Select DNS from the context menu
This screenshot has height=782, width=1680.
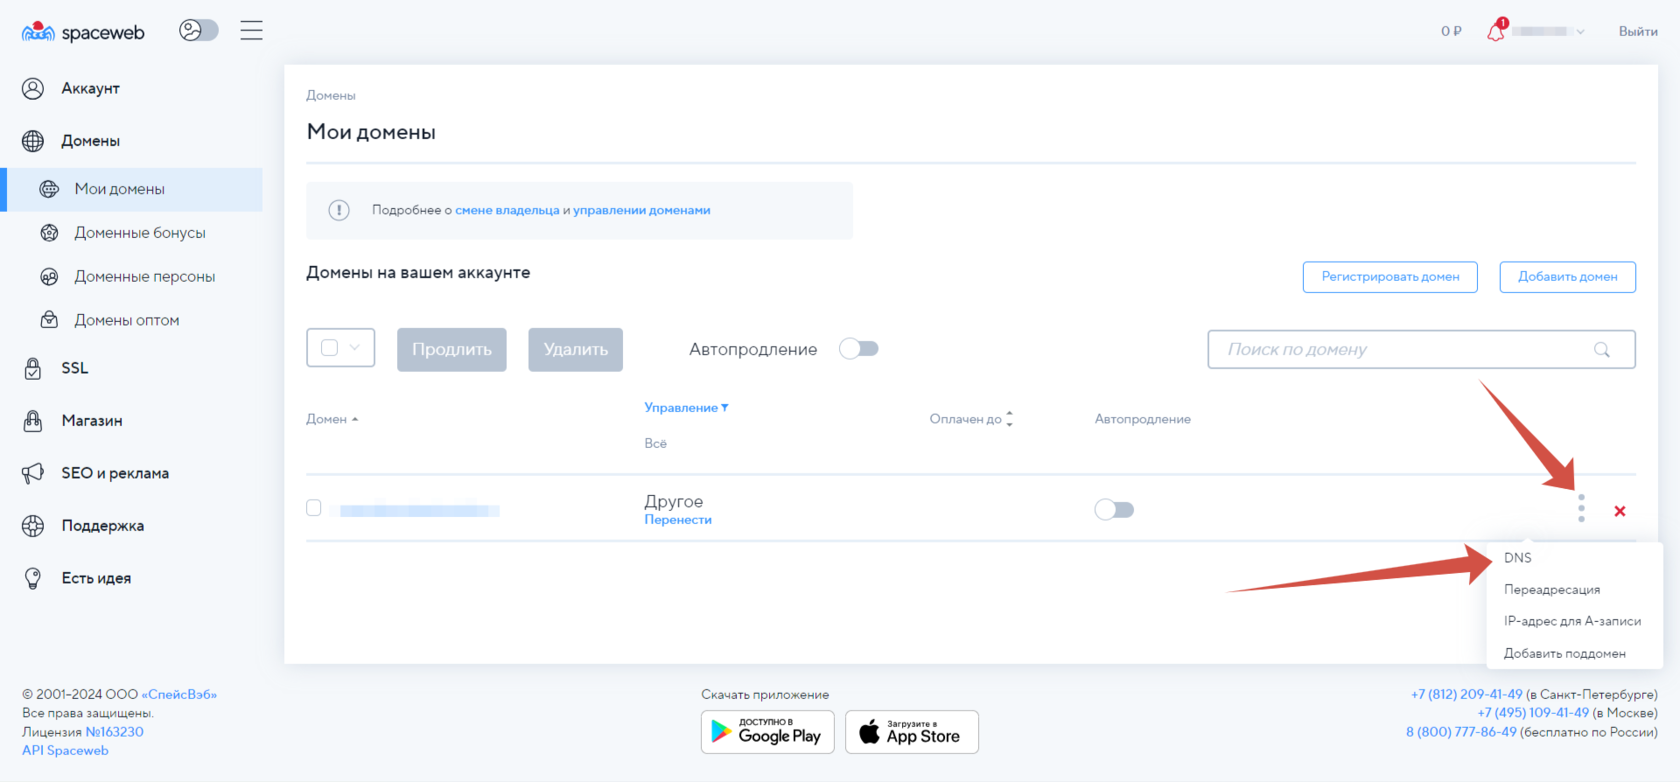tap(1517, 558)
